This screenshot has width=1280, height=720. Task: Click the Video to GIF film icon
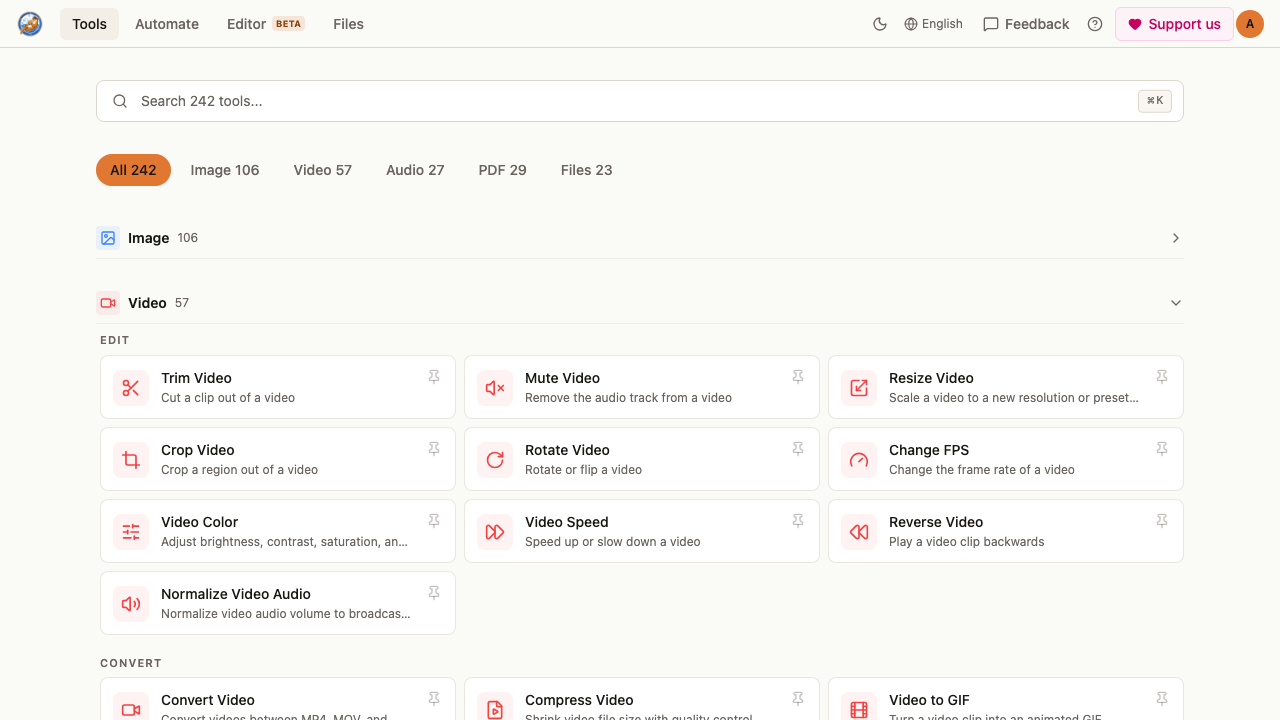(859, 709)
